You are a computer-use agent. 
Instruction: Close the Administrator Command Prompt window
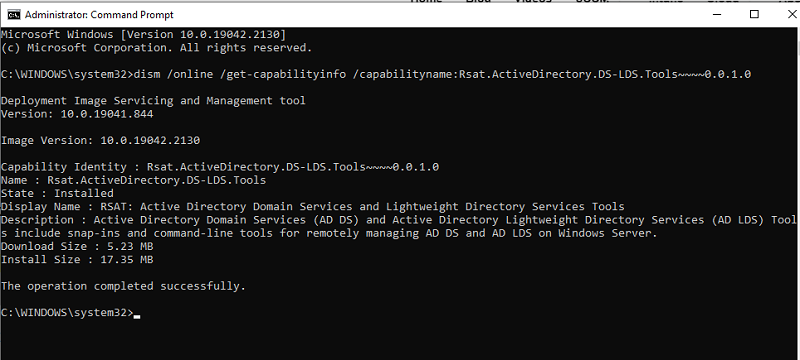[792, 15]
